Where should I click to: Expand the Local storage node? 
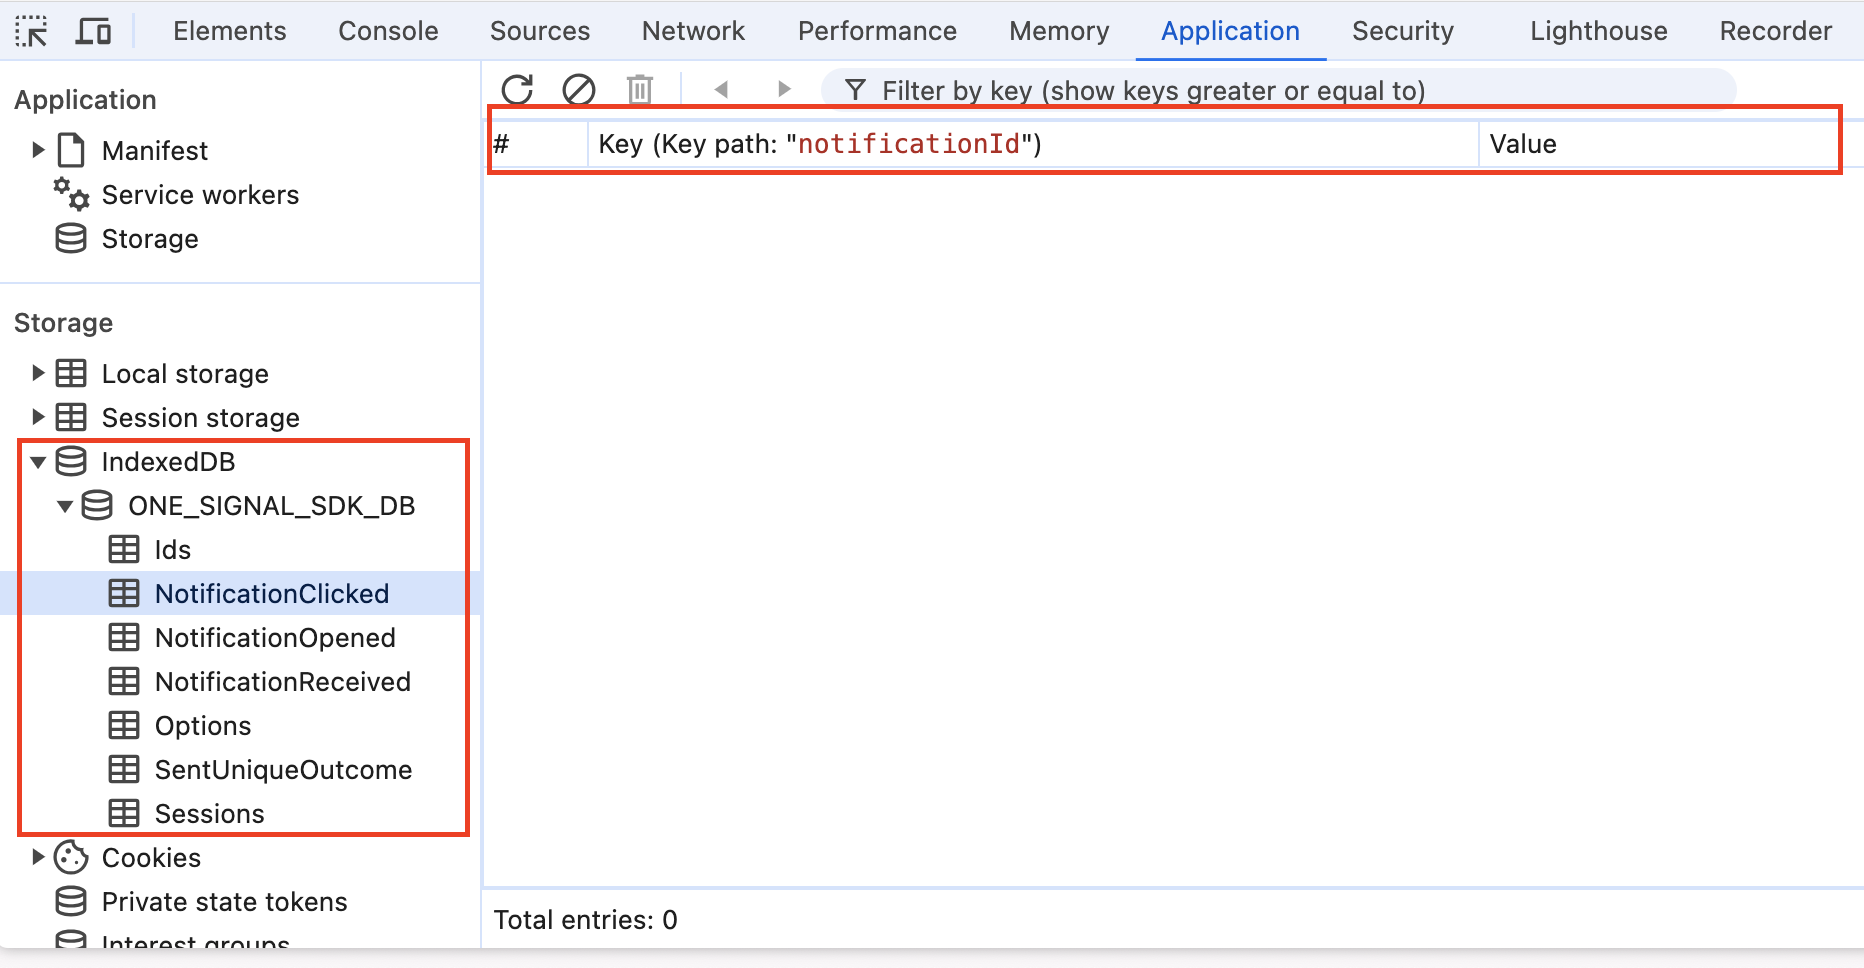(38, 373)
